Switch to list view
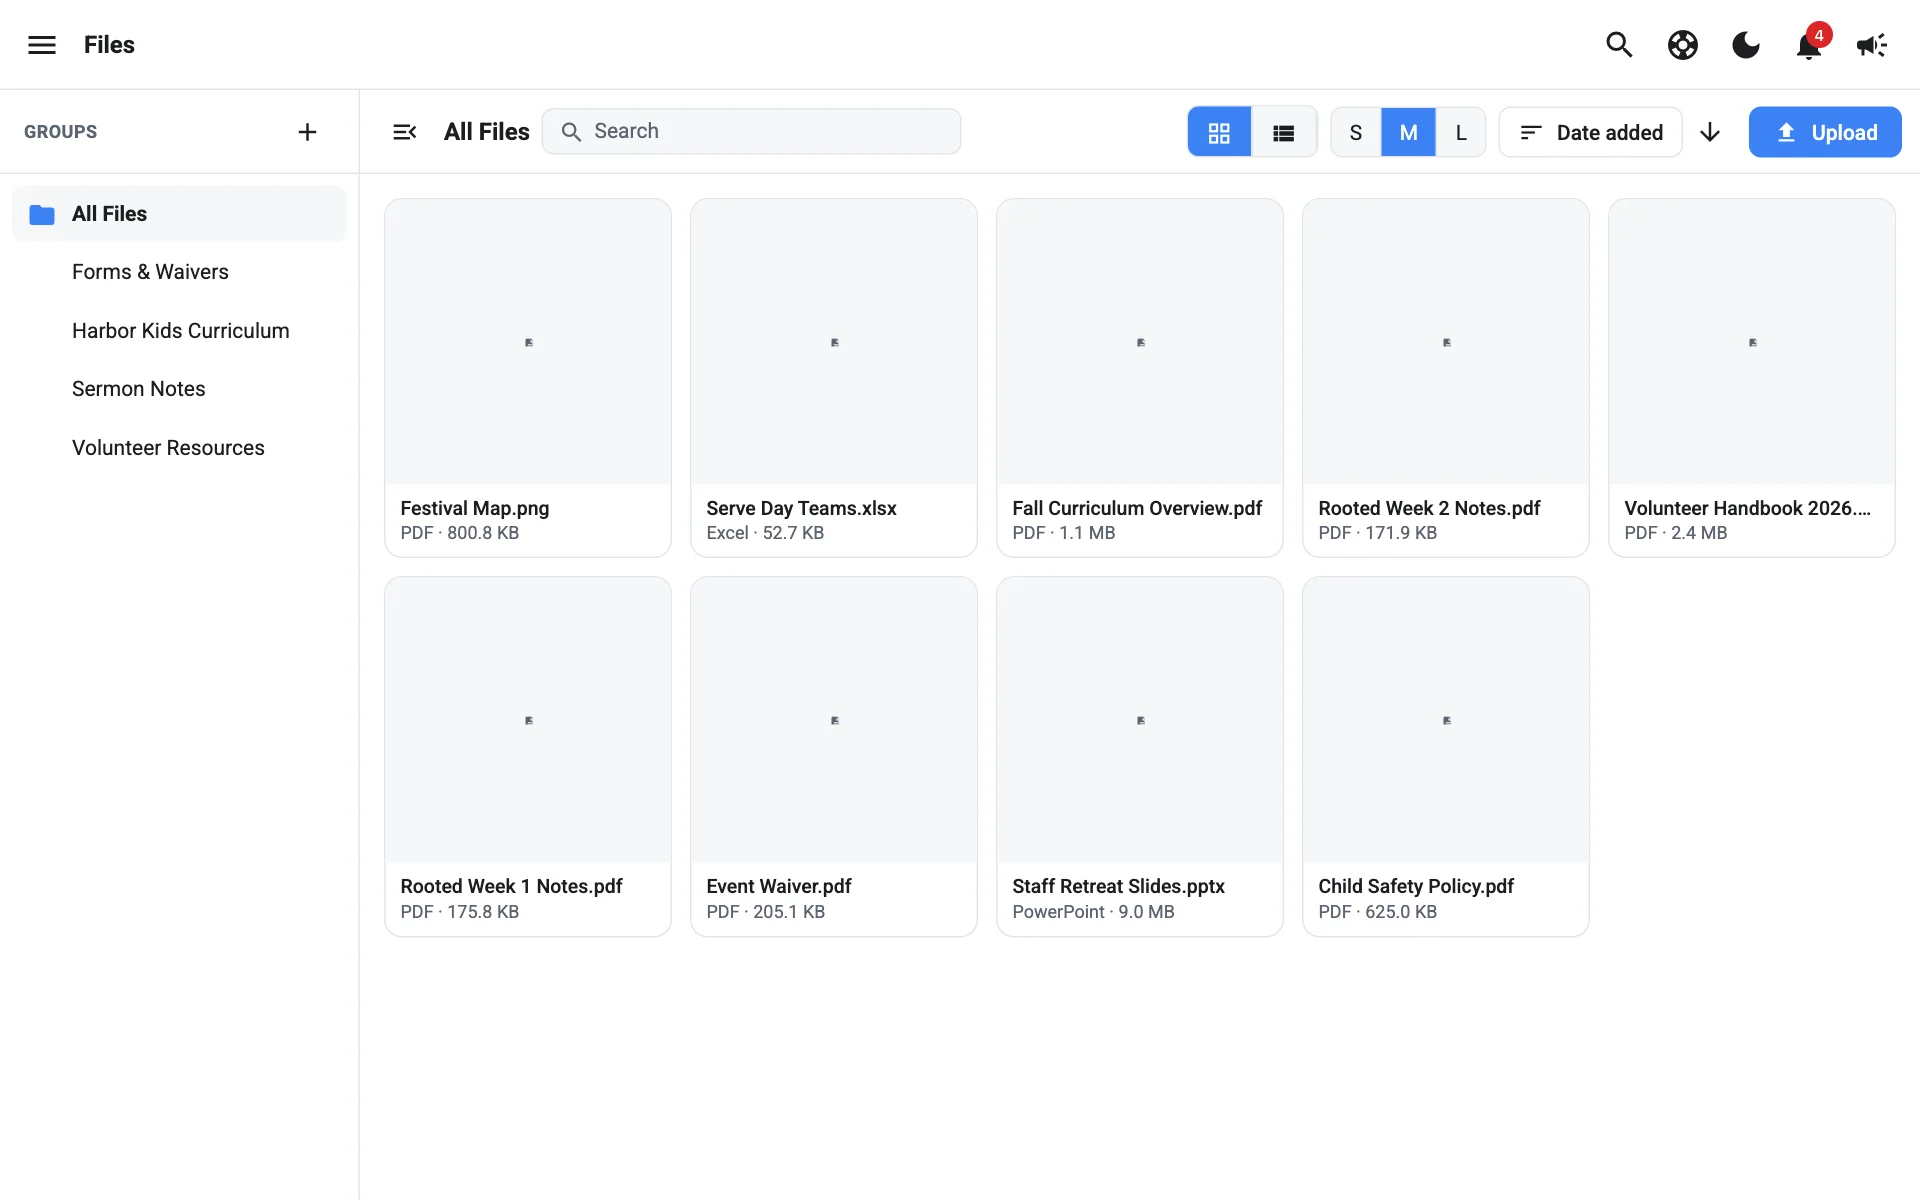 [1284, 132]
